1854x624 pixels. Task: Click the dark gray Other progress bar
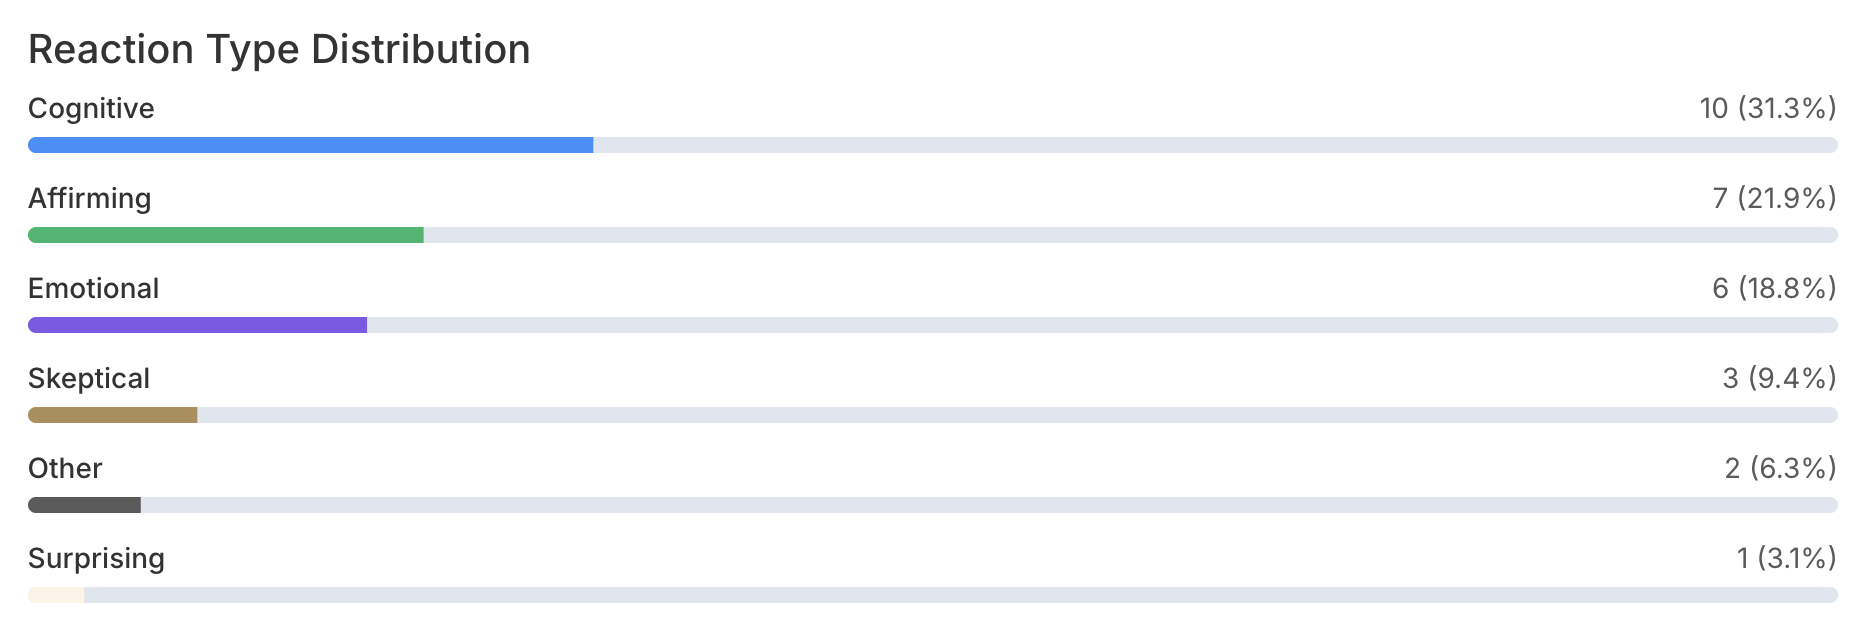click(84, 505)
